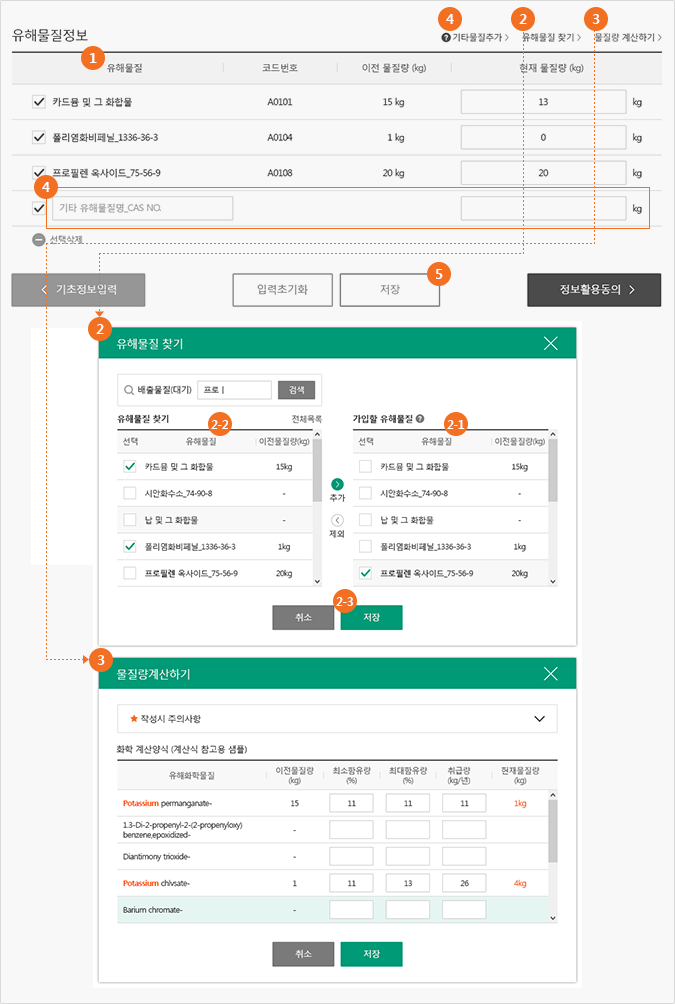
Task: Uncheck 프로필렌 옥사이드 in 가입할 유해물질 list
Action: [366, 573]
